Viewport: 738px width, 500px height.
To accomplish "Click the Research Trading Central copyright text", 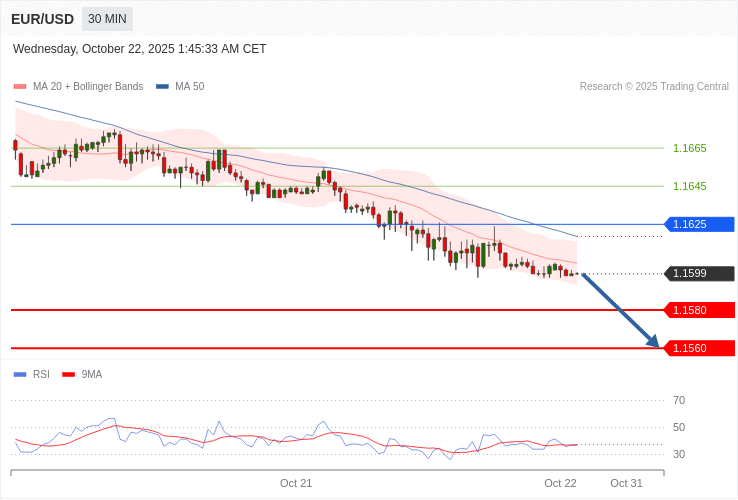I will click(654, 87).
